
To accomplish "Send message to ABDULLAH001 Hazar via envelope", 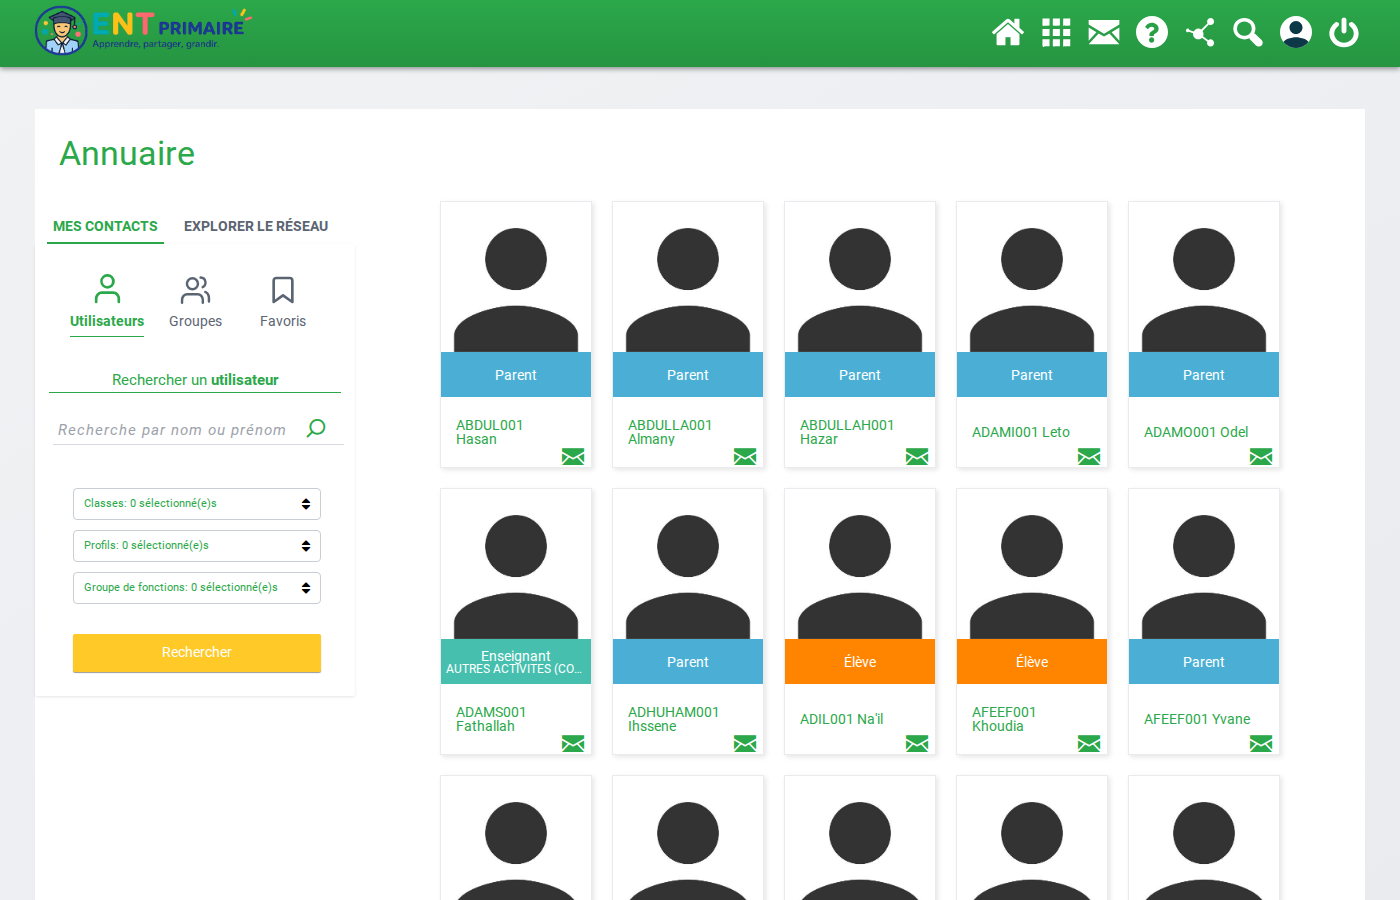I will pos(917,457).
